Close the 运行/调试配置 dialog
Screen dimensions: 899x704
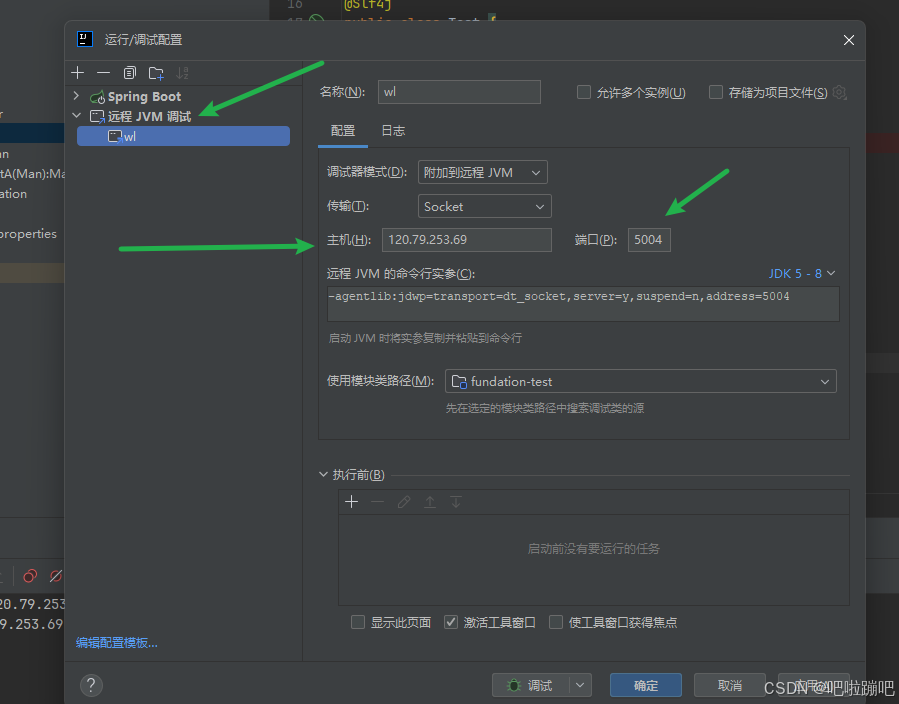click(x=849, y=40)
